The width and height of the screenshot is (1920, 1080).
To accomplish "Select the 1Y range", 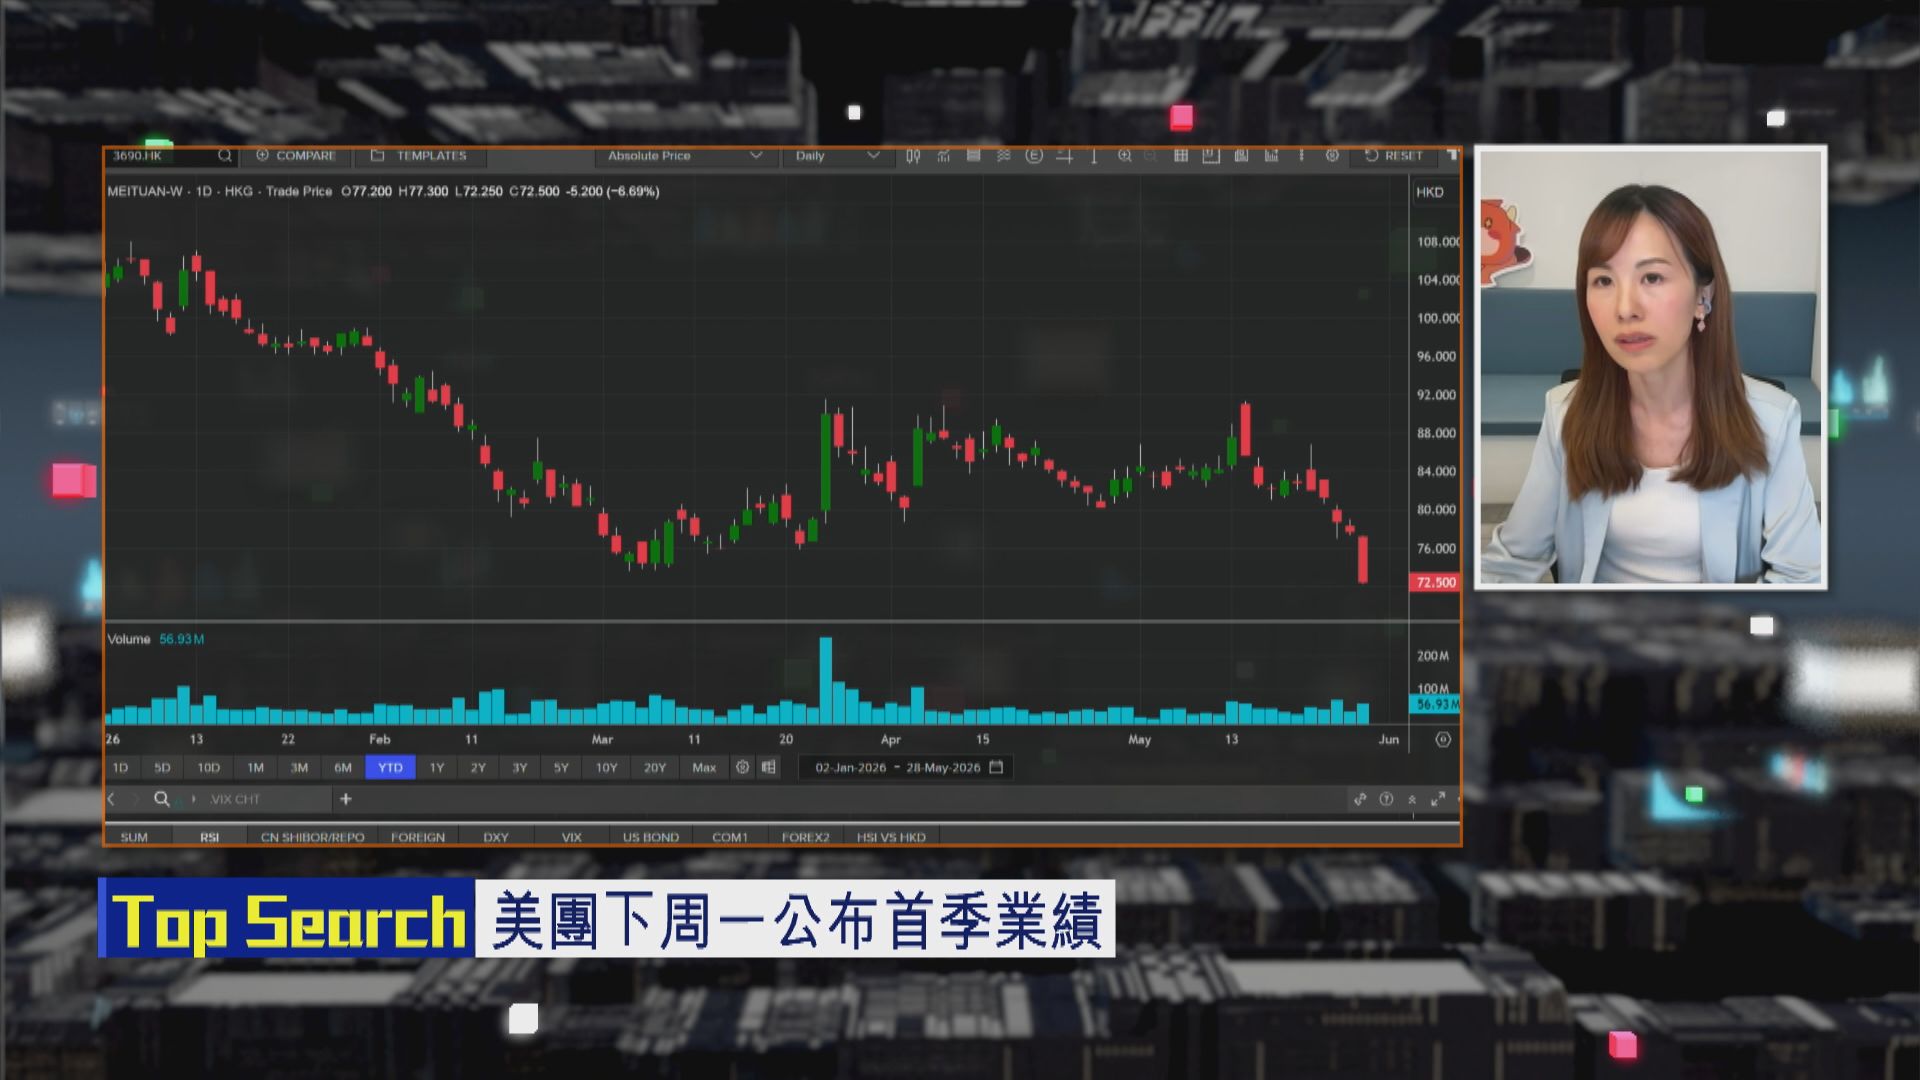I will click(437, 768).
